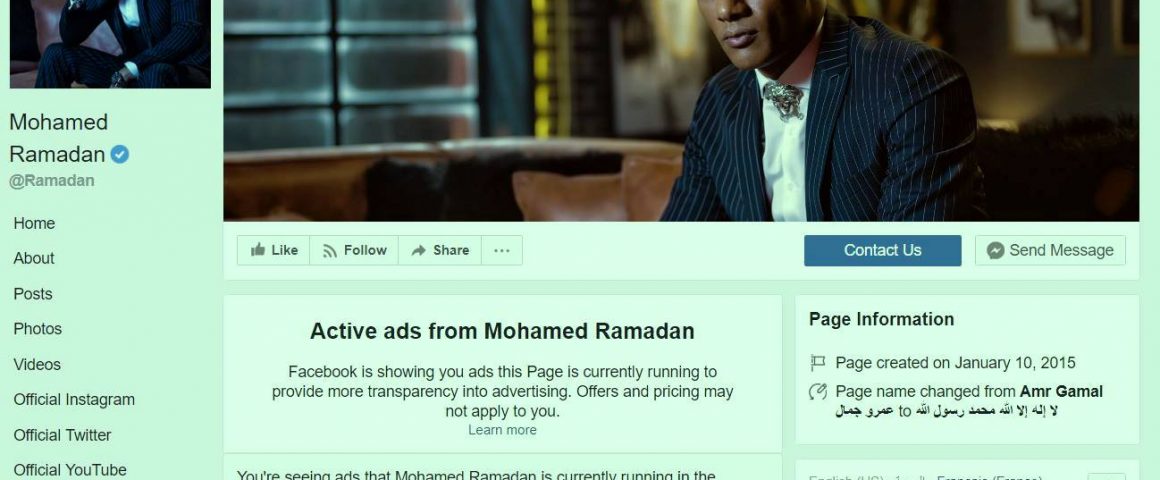The height and width of the screenshot is (480, 1160).
Task: Open the Official Instagram link
Action: point(74,399)
